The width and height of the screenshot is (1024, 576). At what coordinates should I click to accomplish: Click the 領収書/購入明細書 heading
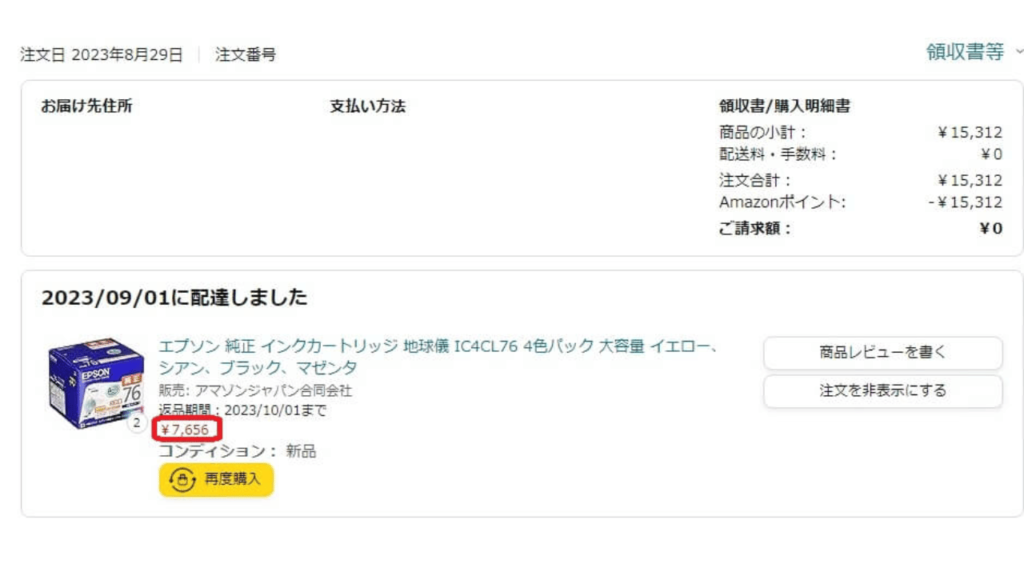[x=784, y=106]
